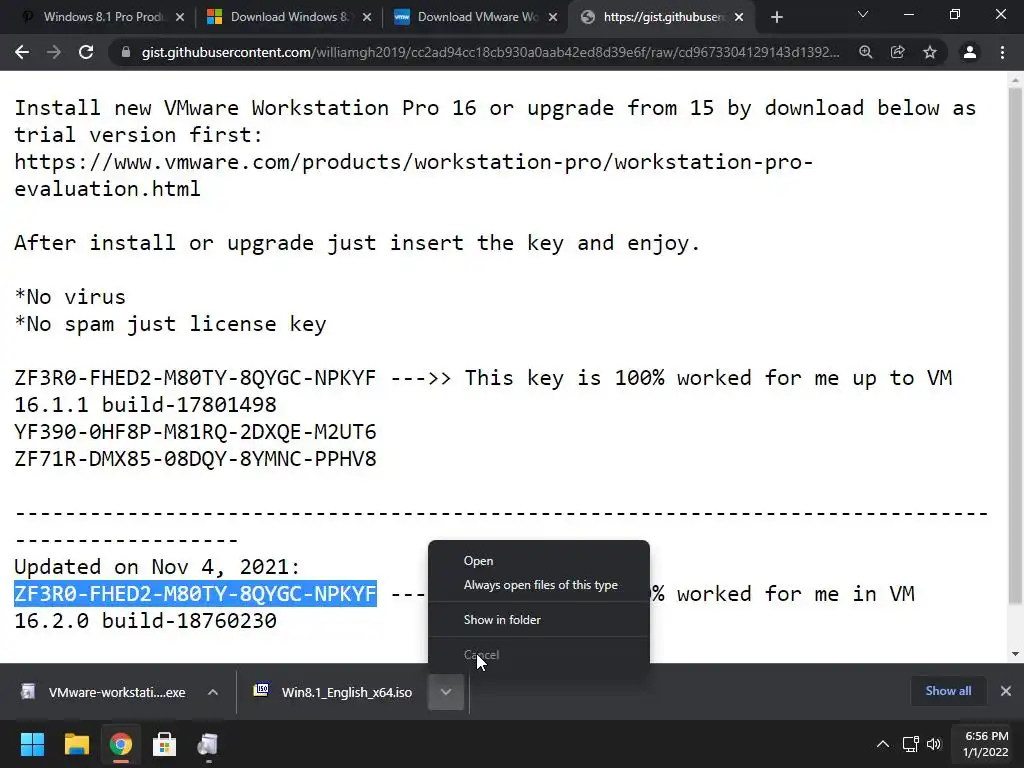Click the padlock site info icon
Image resolution: width=1024 pixels, height=768 pixels.
(125, 52)
